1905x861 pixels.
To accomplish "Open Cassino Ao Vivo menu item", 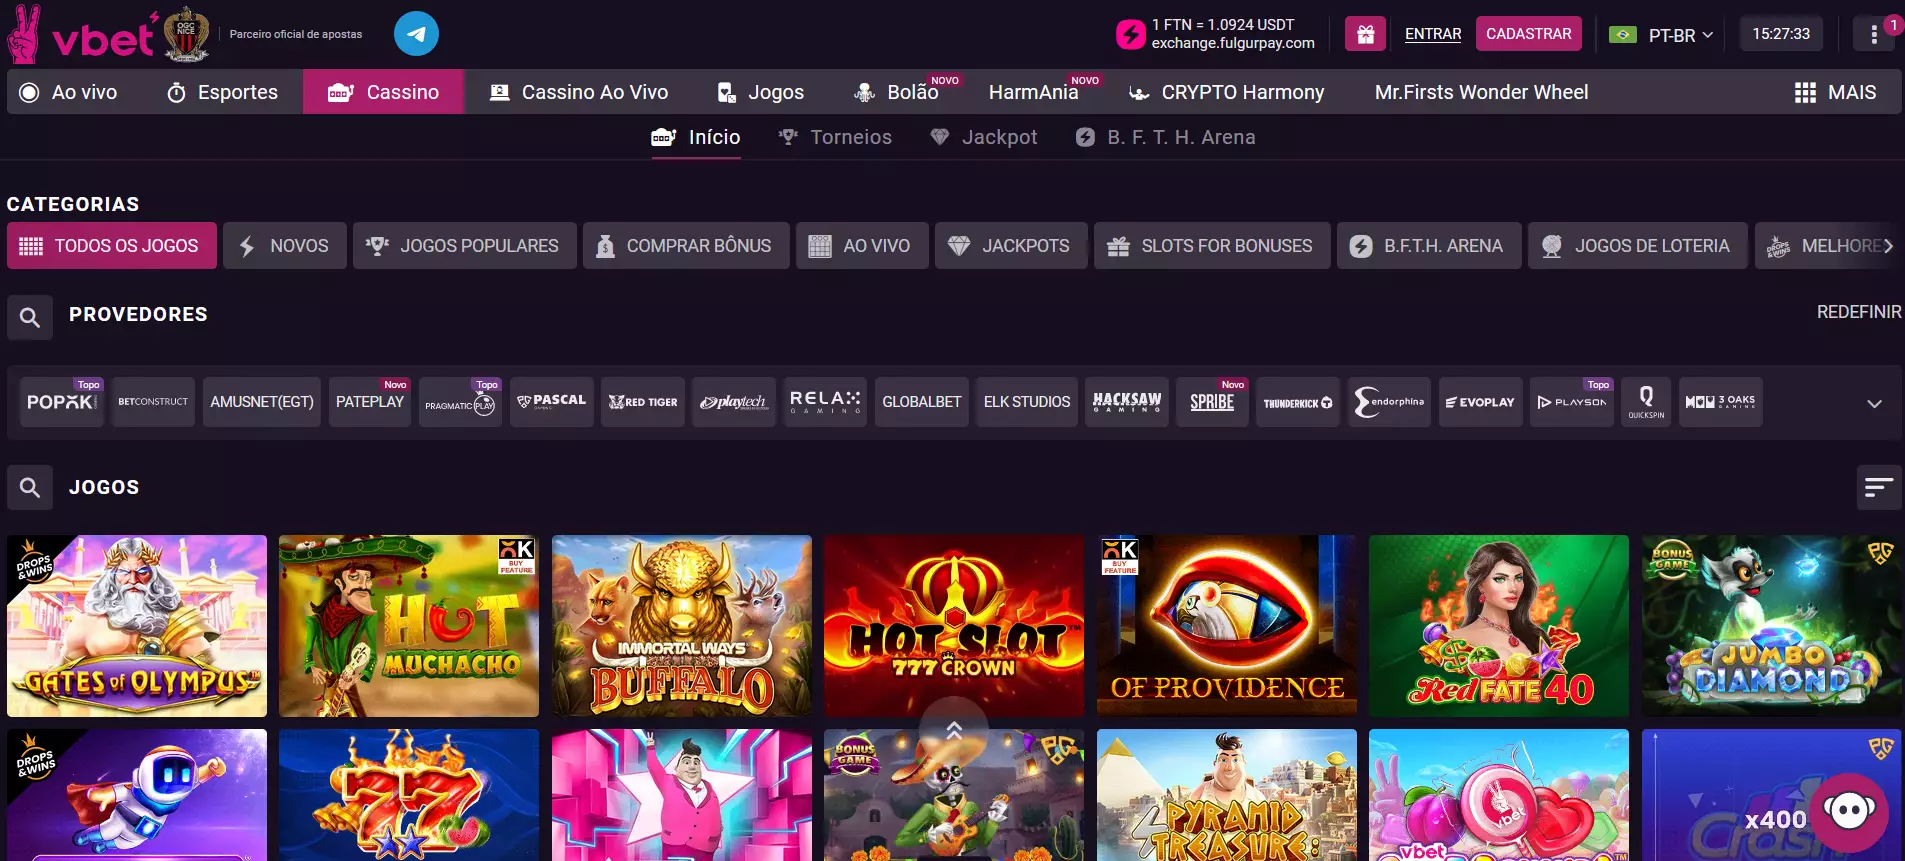I will coord(579,92).
